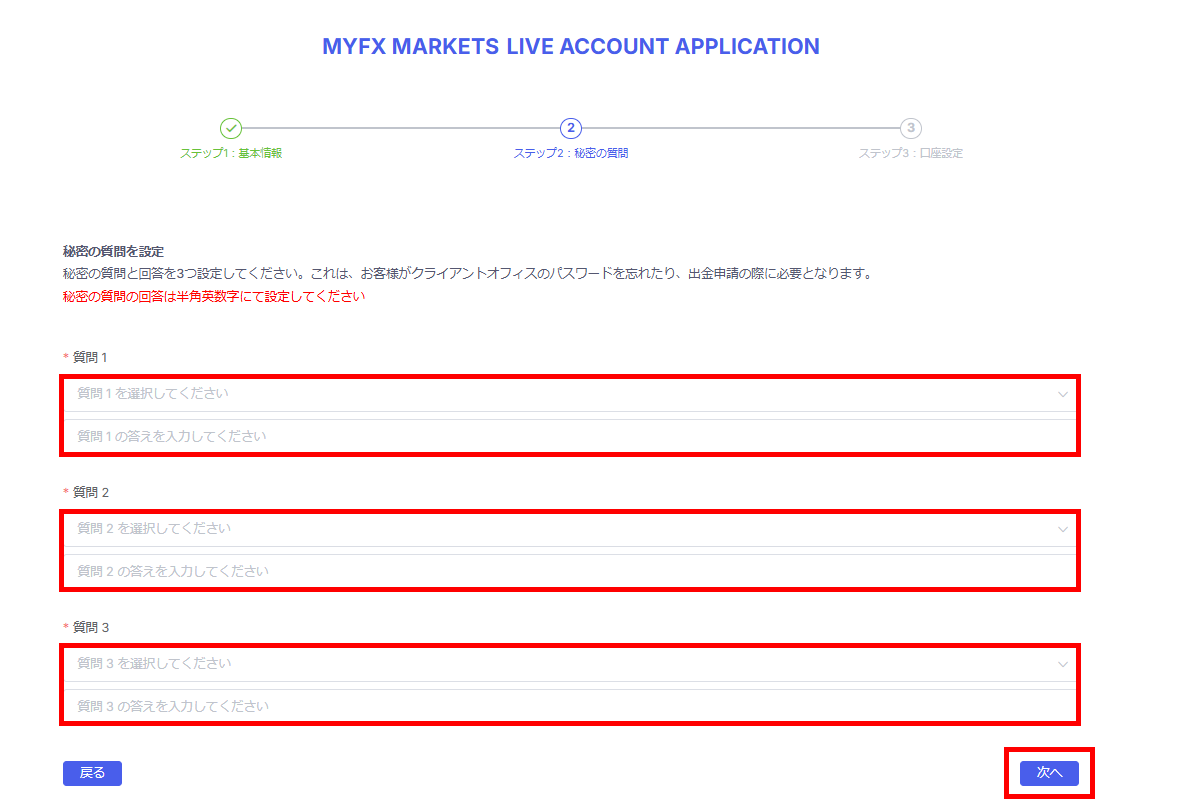Click the chevron arrow on 質問 1 dropdown

(1062, 394)
